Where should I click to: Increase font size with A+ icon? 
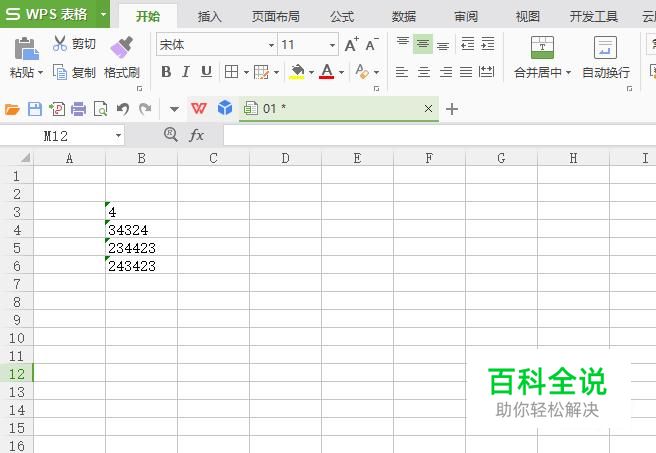point(351,44)
